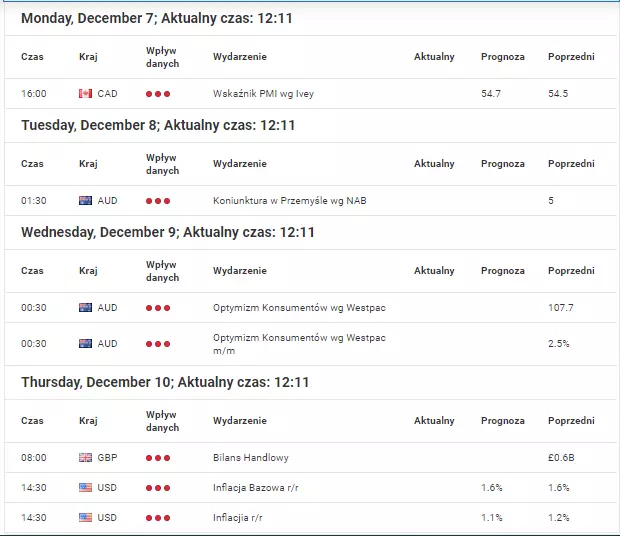Viewport: 620px width, 536px height.
Task: Click impact dots on Westpac m/m row
Action: click(158, 344)
